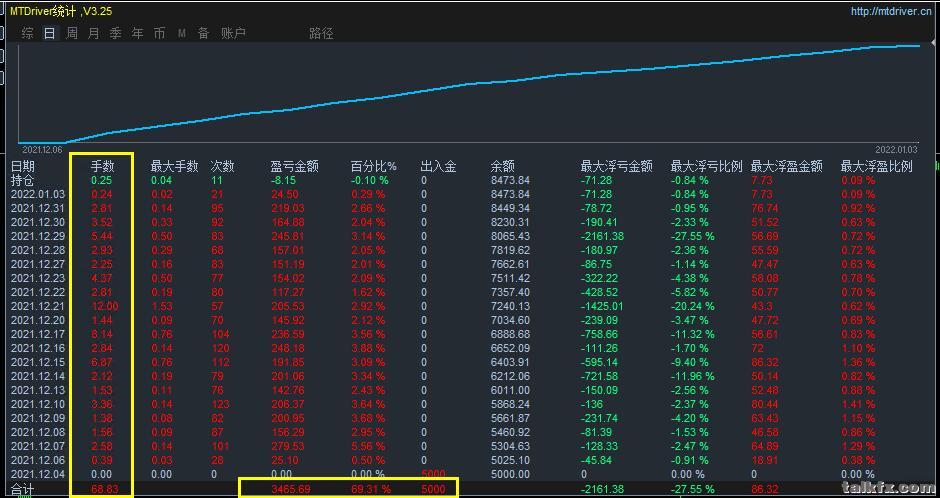
Task: Open the 账户 account tab
Action: point(233,33)
